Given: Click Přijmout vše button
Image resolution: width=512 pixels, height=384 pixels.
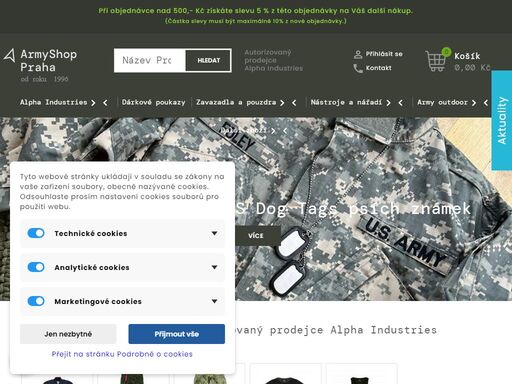Looking at the screenshot, I should (177, 334).
